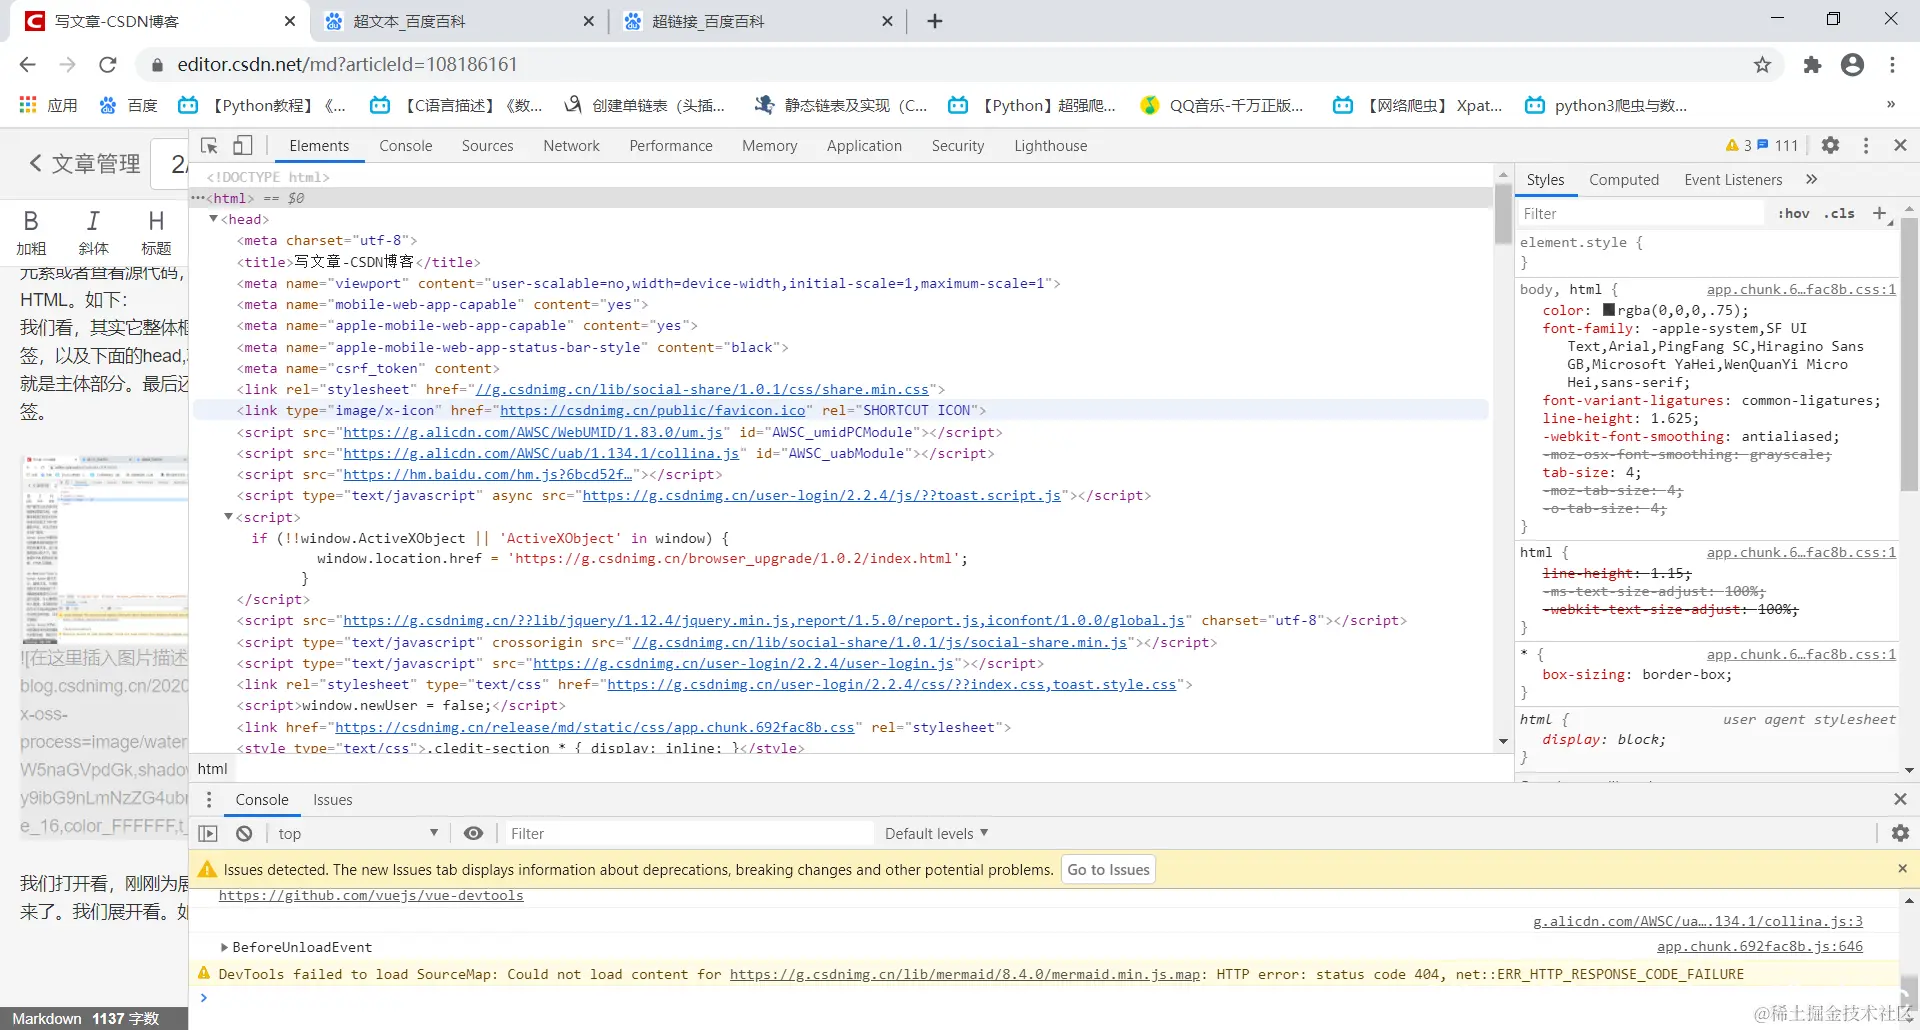Viewport: 1920px width, 1030px height.
Task: Open the Default levels dropdown
Action: (x=936, y=833)
